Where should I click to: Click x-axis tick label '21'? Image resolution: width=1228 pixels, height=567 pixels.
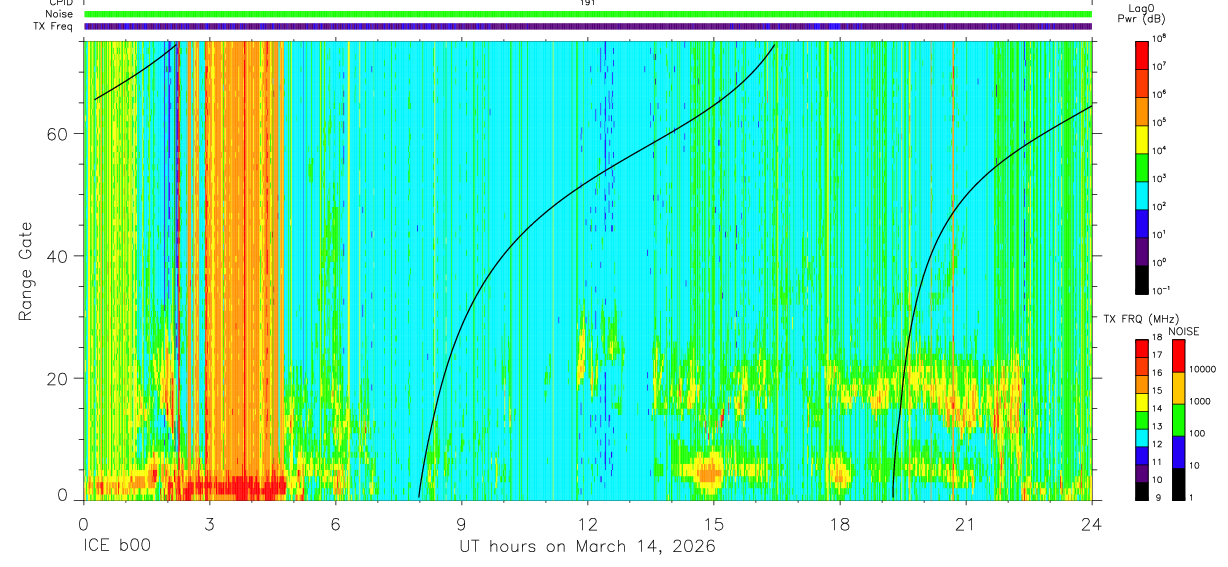966,523
